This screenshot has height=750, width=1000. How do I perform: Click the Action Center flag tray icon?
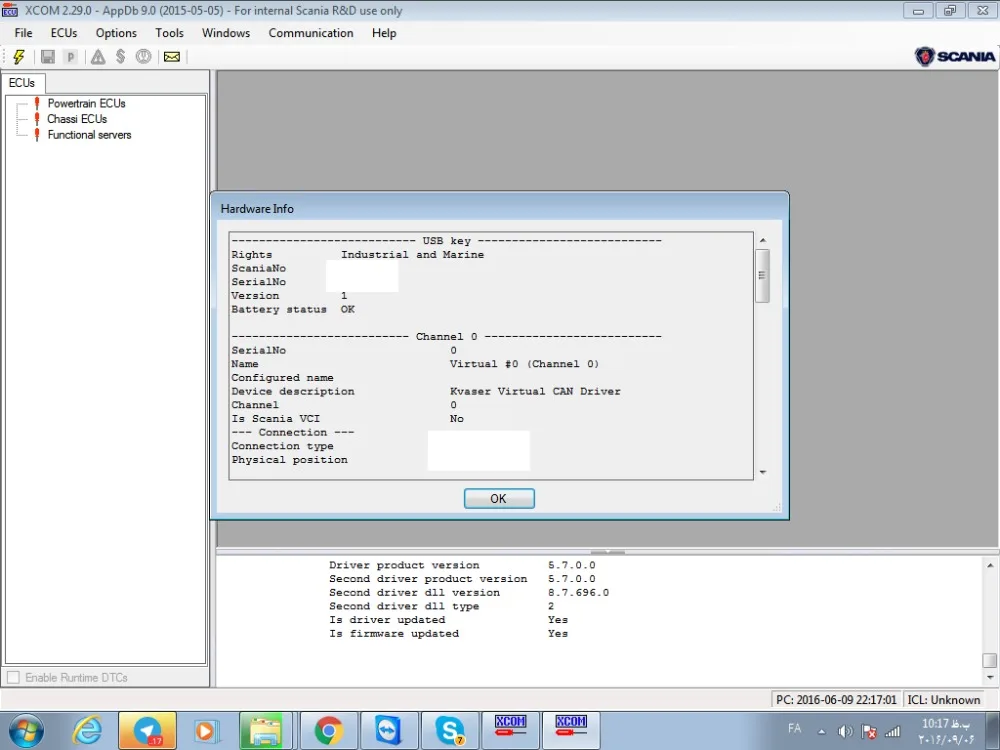pos(869,732)
